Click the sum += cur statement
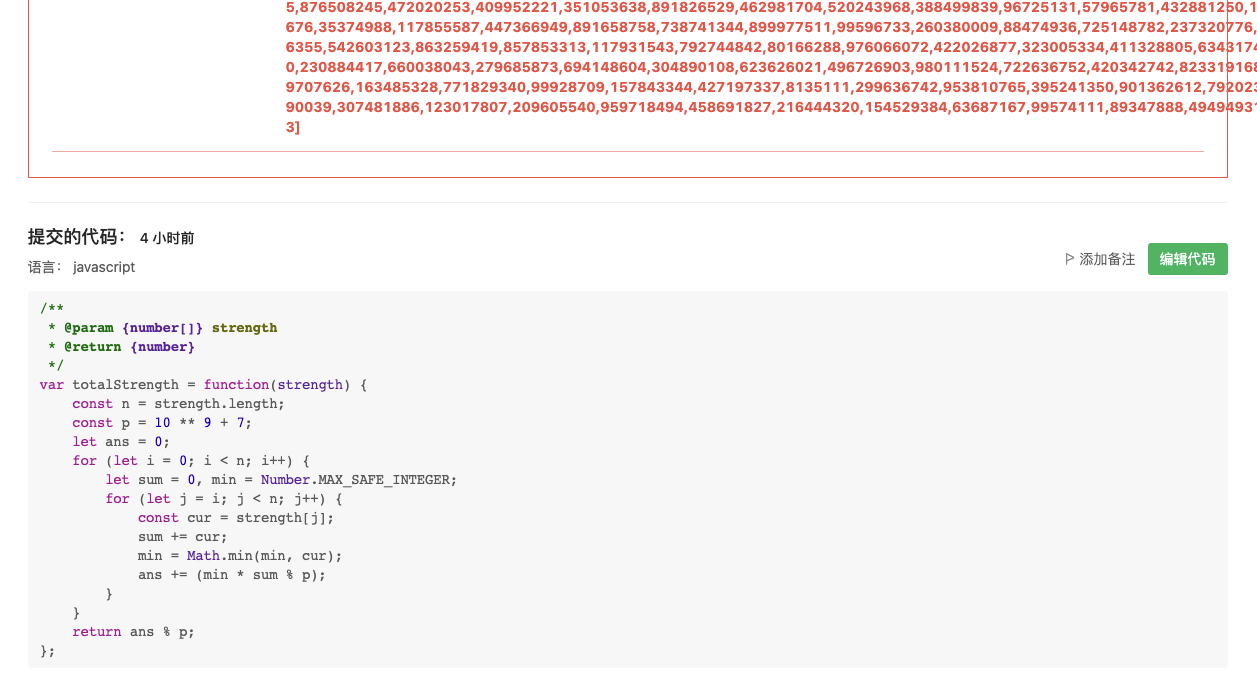Screen dimensions: 1257x688 point(183,536)
